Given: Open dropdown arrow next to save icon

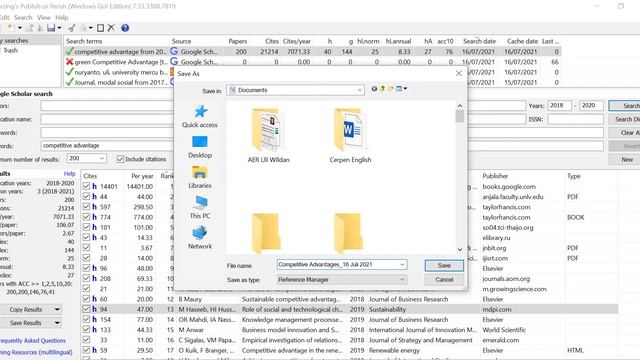Looking at the screenshot, I should pyautogui.click(x=59, y=28).
